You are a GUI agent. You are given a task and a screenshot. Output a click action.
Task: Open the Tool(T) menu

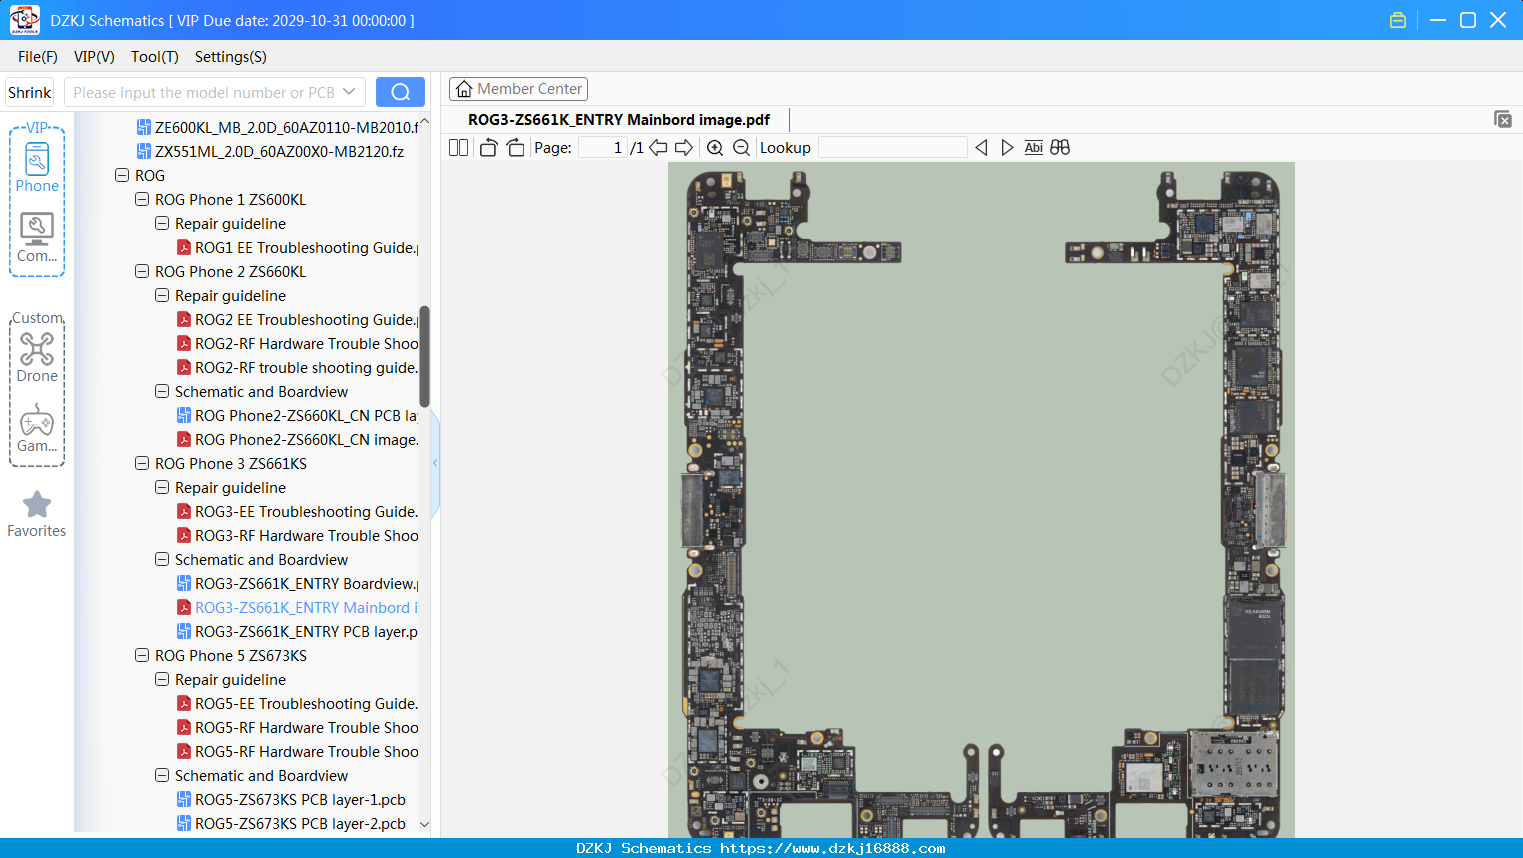[x=155, y=57]
